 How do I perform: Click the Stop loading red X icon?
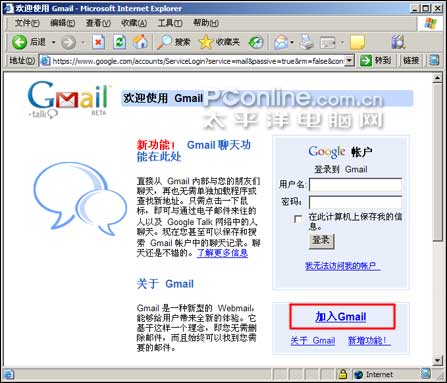pos(98,42)
